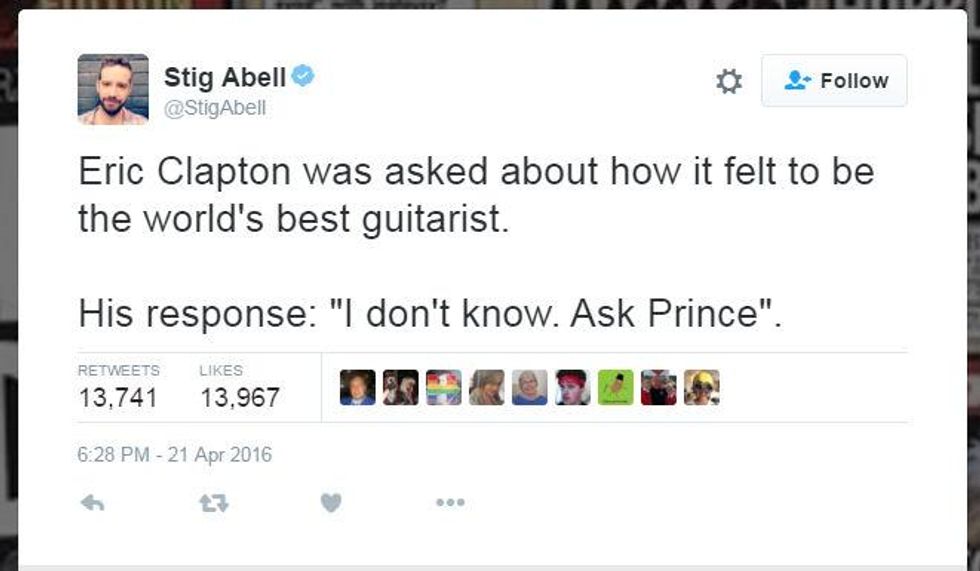
Task: Open the three-dot more options menu
Action: (x=450, y=504)
